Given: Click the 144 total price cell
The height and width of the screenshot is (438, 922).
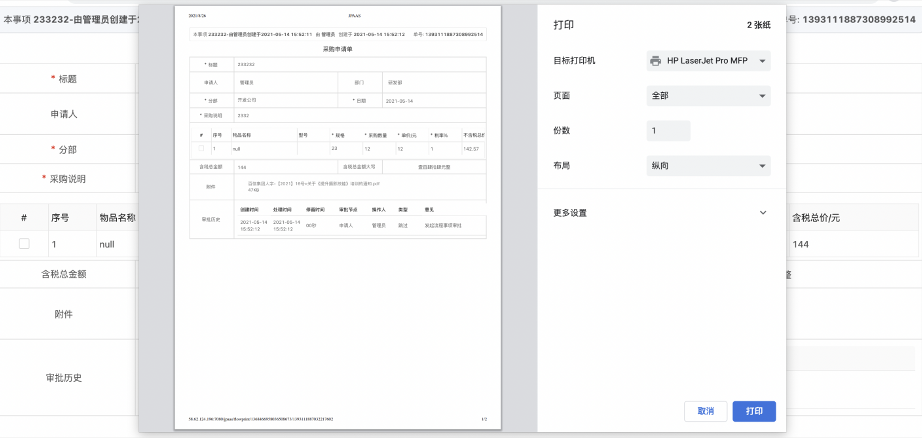Looking at the screenshot, I should tap(800, 244).
